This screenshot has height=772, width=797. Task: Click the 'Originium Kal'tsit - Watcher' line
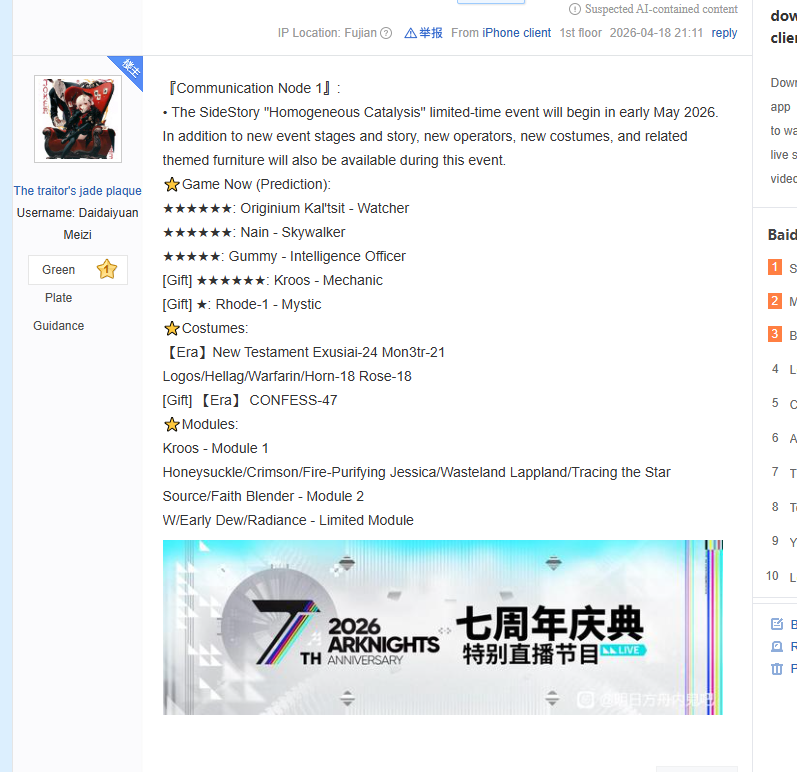[286, 208]
